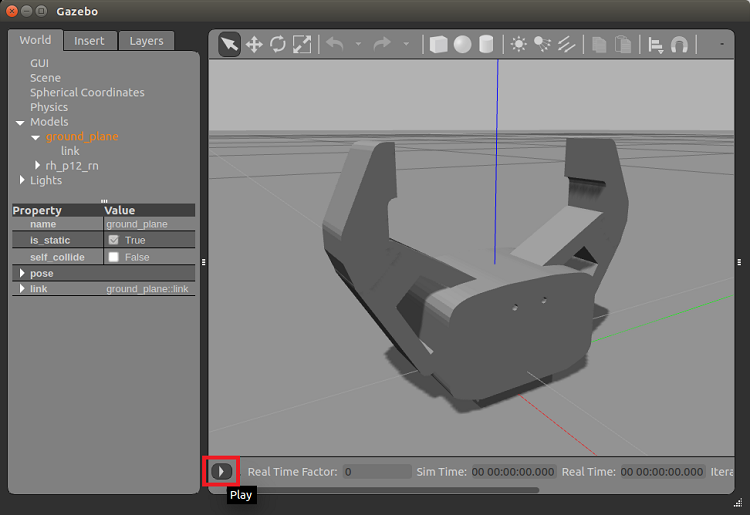Enable the snap magnet tool
The height and width of the screenshot is (515, 750).
point(680,44)
